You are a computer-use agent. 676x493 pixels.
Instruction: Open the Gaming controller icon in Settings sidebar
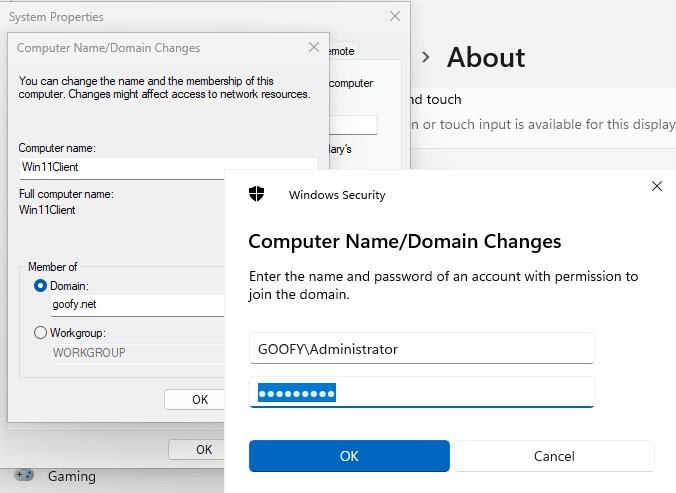[24, 475]
